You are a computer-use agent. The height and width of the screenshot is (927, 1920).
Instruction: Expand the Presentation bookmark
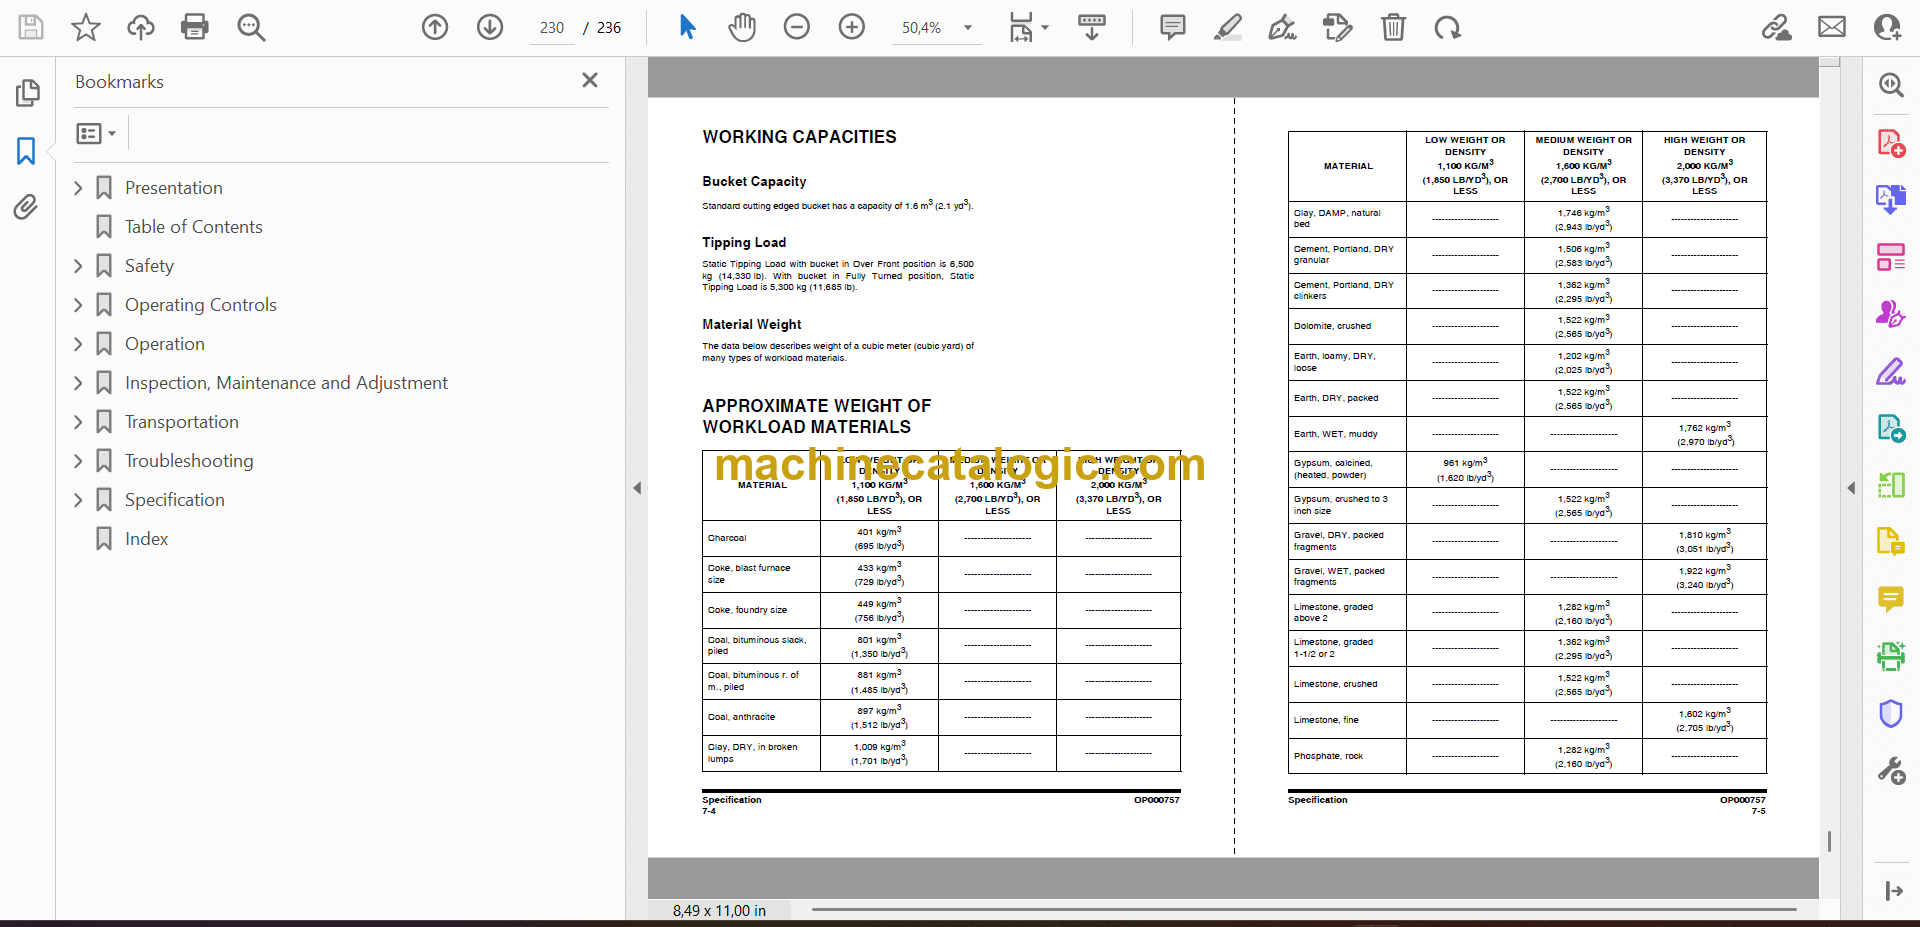[x=78, y=188]
